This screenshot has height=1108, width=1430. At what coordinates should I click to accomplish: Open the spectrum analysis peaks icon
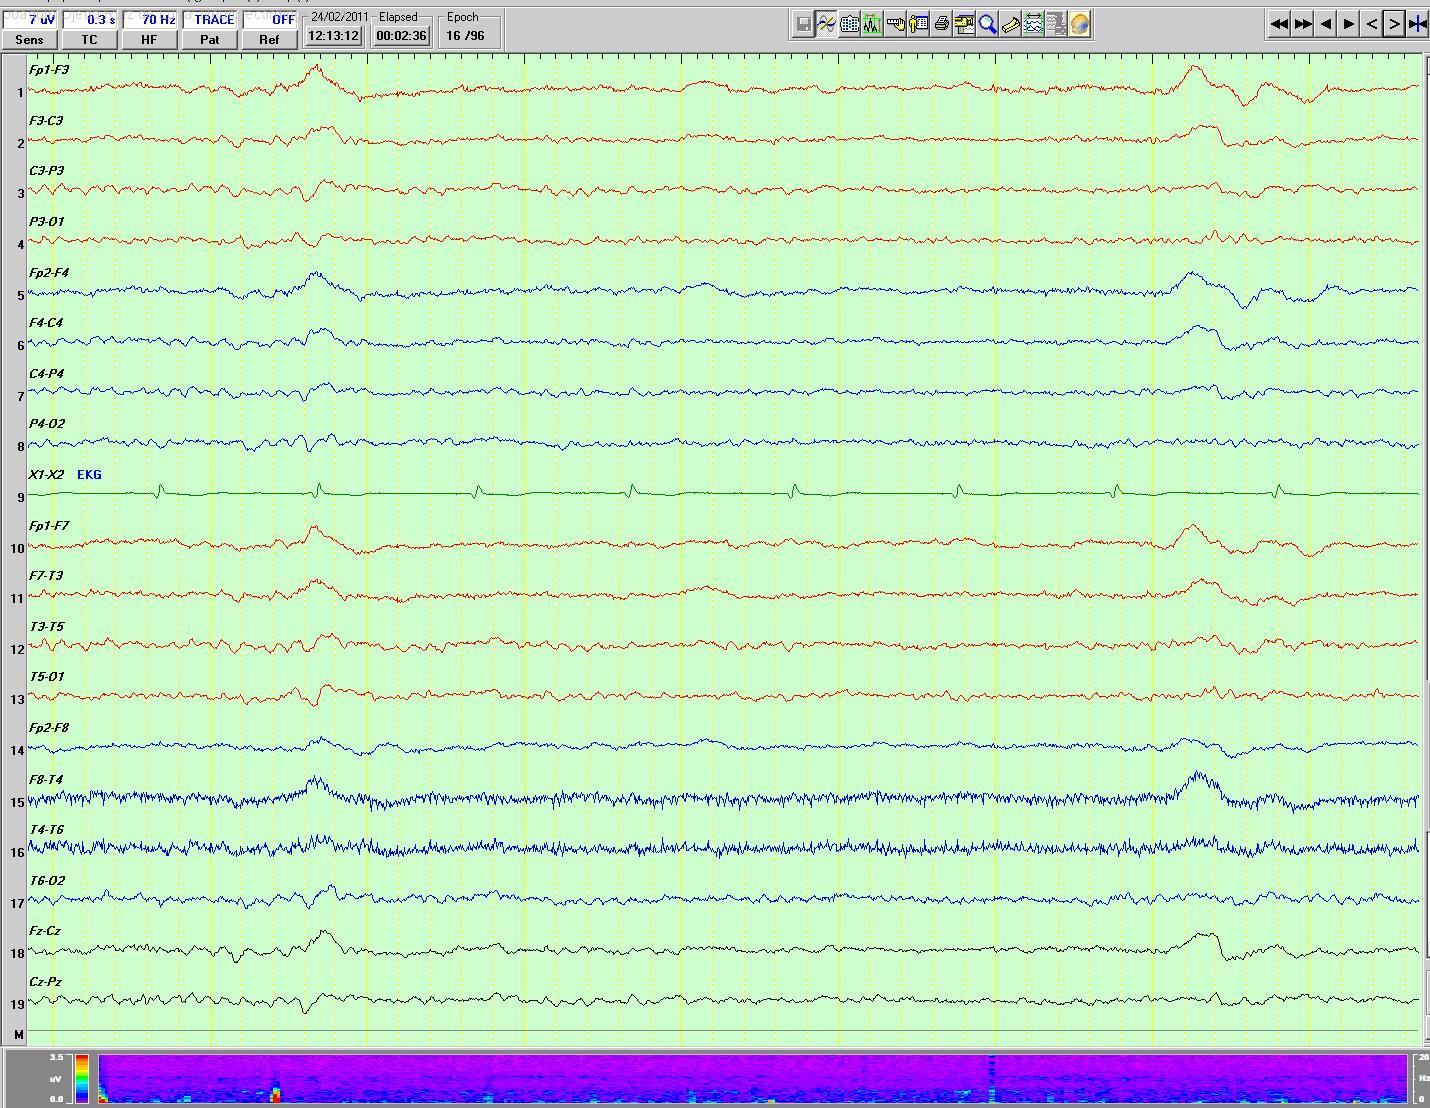pyautogui.click(x=872, y=25)
